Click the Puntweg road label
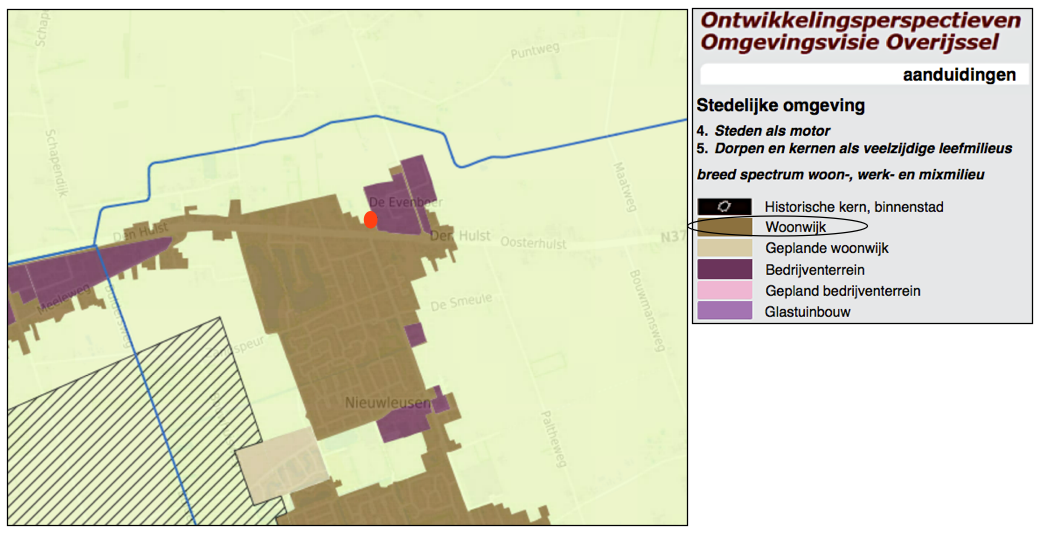1041x536 pixels. pyautogui.click(x=530, y=53)
